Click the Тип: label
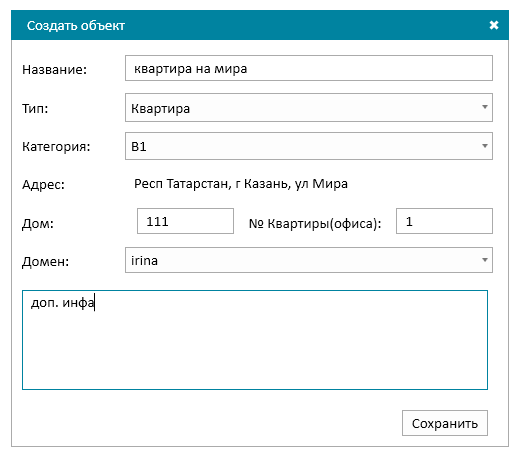The image size is (519, 458). pyautogui.click(x=35, y=109)
